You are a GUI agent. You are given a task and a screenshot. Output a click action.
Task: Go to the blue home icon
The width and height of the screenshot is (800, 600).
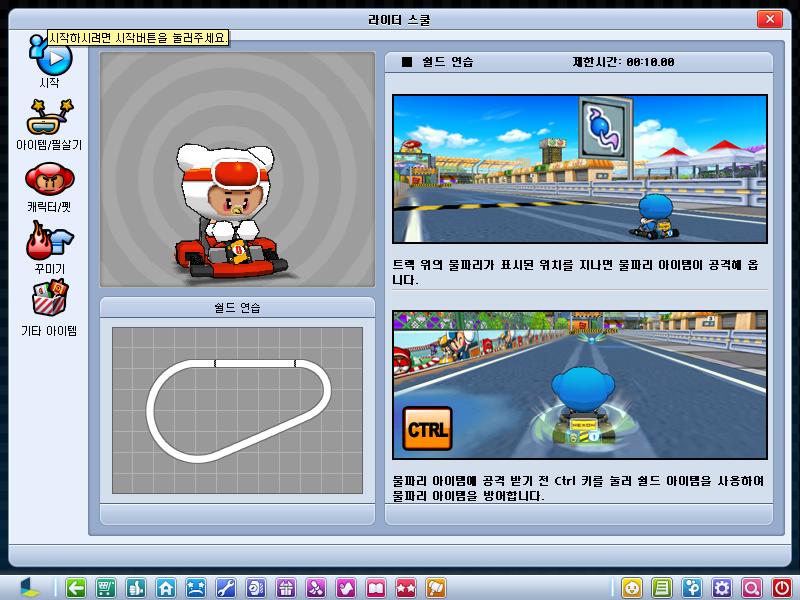(x=166, y=588)
